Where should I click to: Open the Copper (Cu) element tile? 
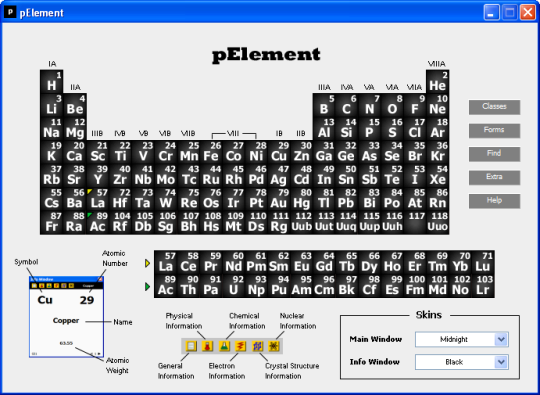tap(279, 152)
